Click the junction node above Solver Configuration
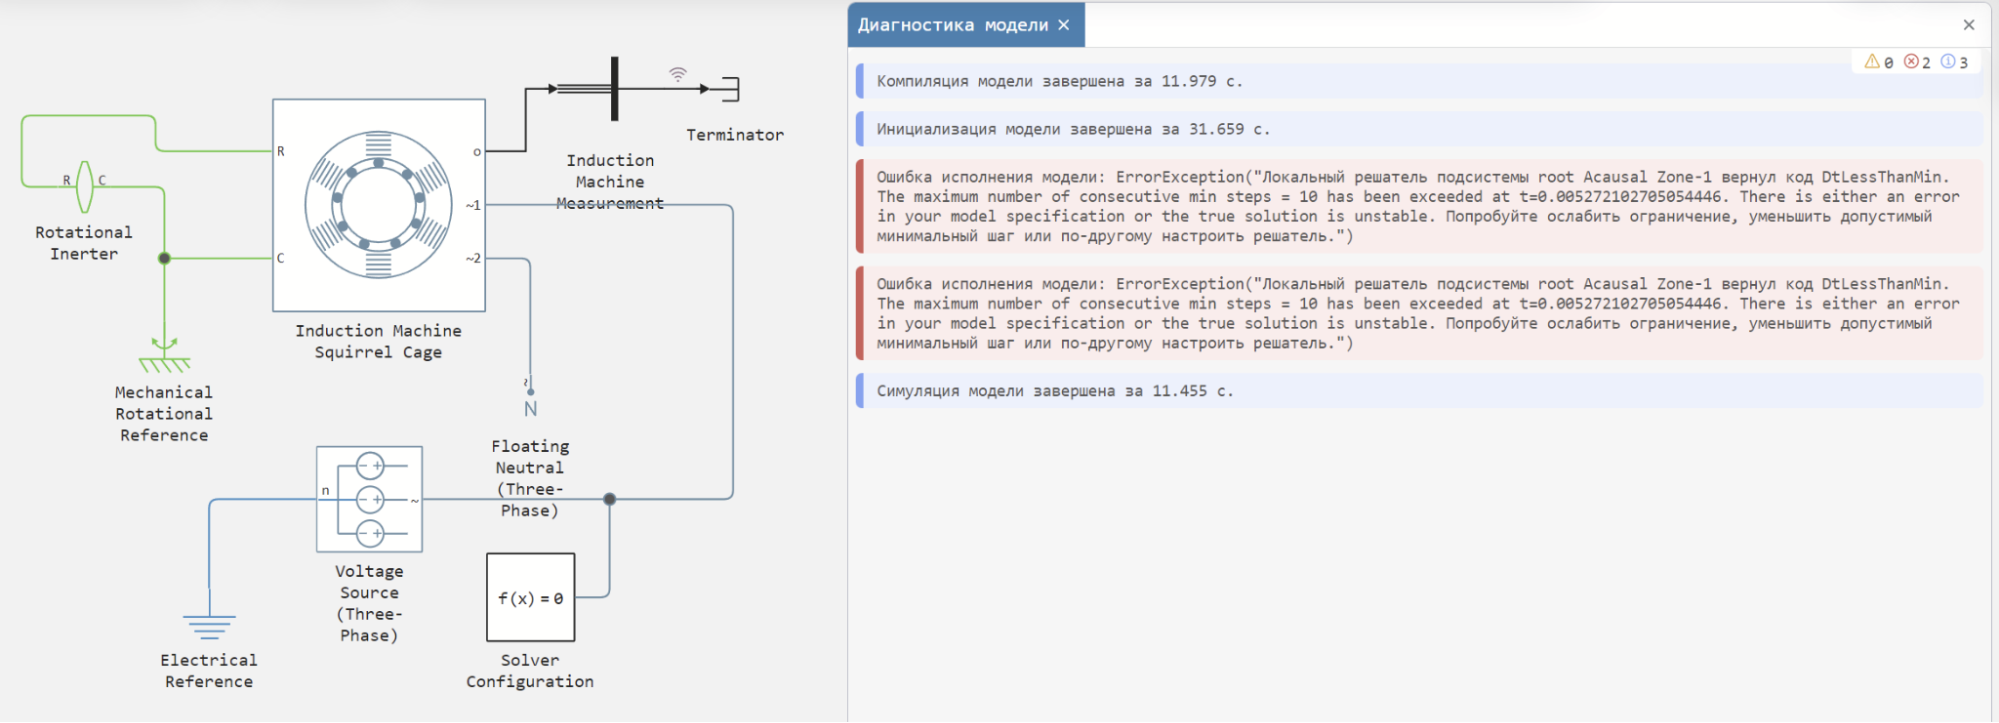This screenshot has width=1999, height=723. coord(610,499)
